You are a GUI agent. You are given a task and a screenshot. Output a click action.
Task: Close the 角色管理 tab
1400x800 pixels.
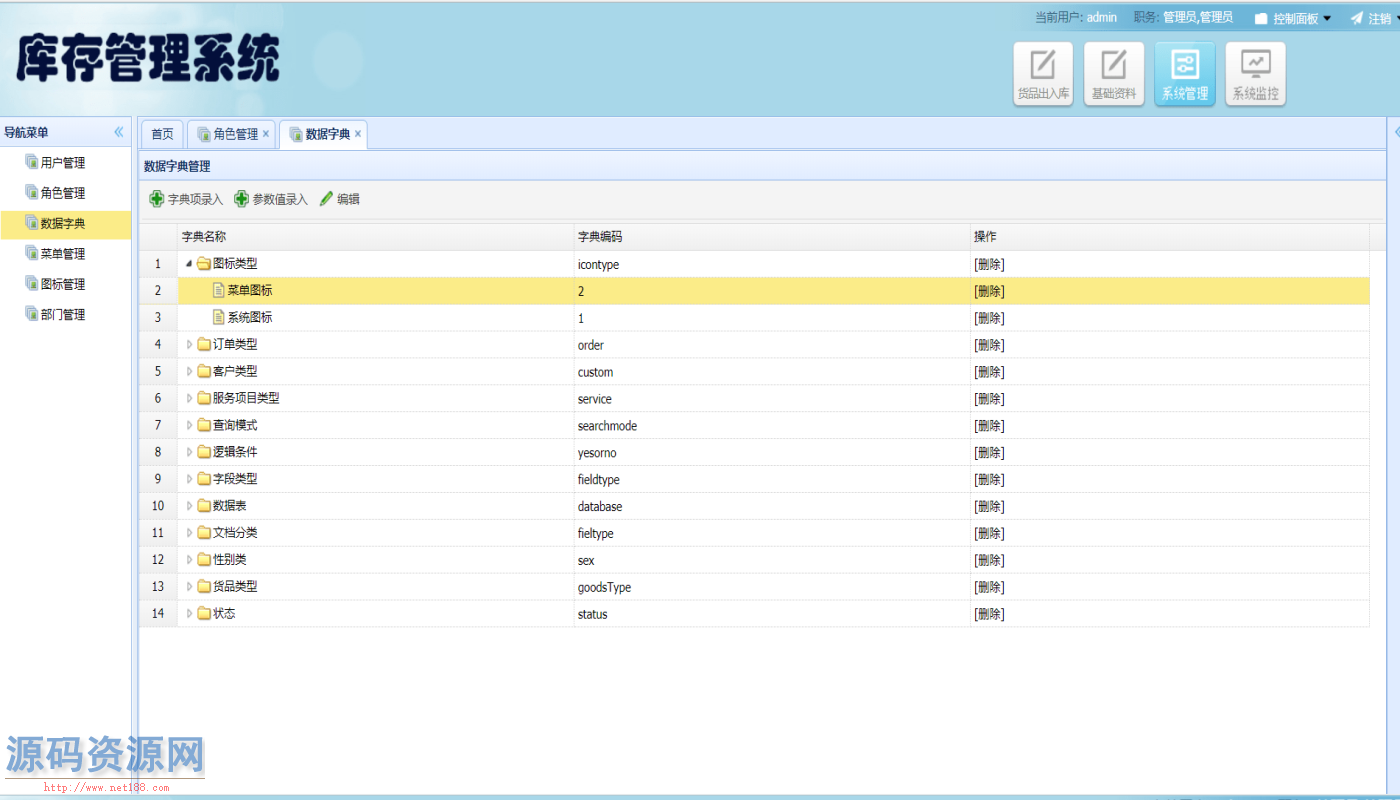pyautogui.click(x=266, y=134)
